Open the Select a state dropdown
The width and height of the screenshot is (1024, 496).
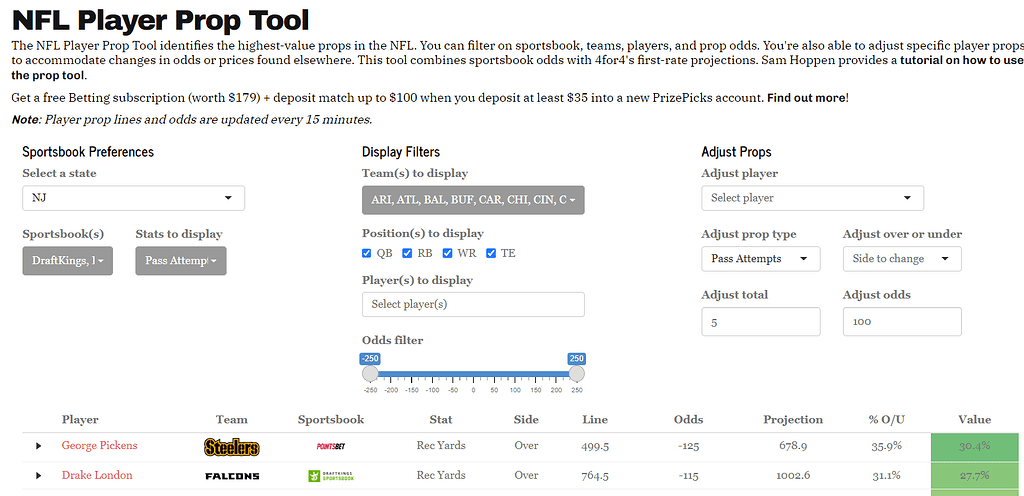(x=133, y=198)
